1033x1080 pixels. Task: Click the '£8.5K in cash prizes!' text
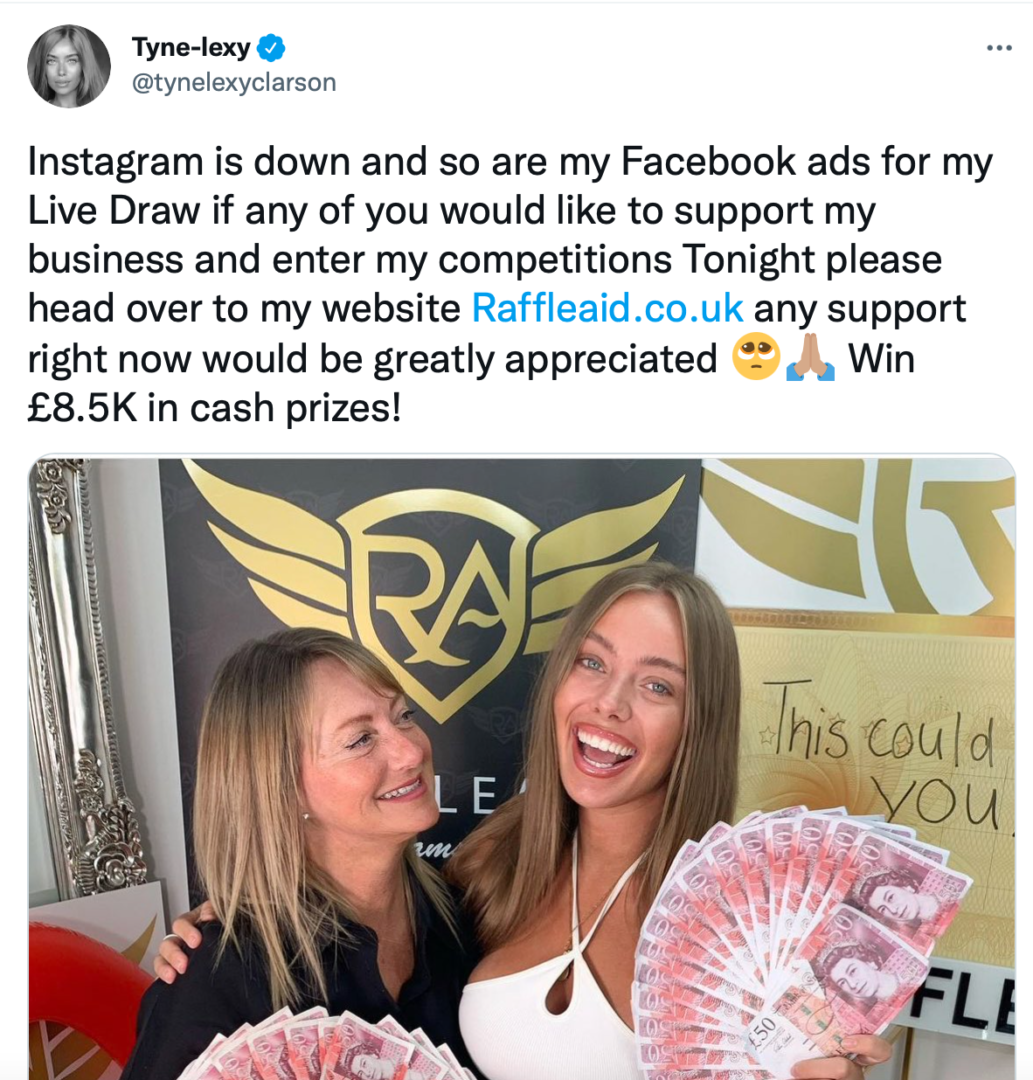tap(214, 408)
